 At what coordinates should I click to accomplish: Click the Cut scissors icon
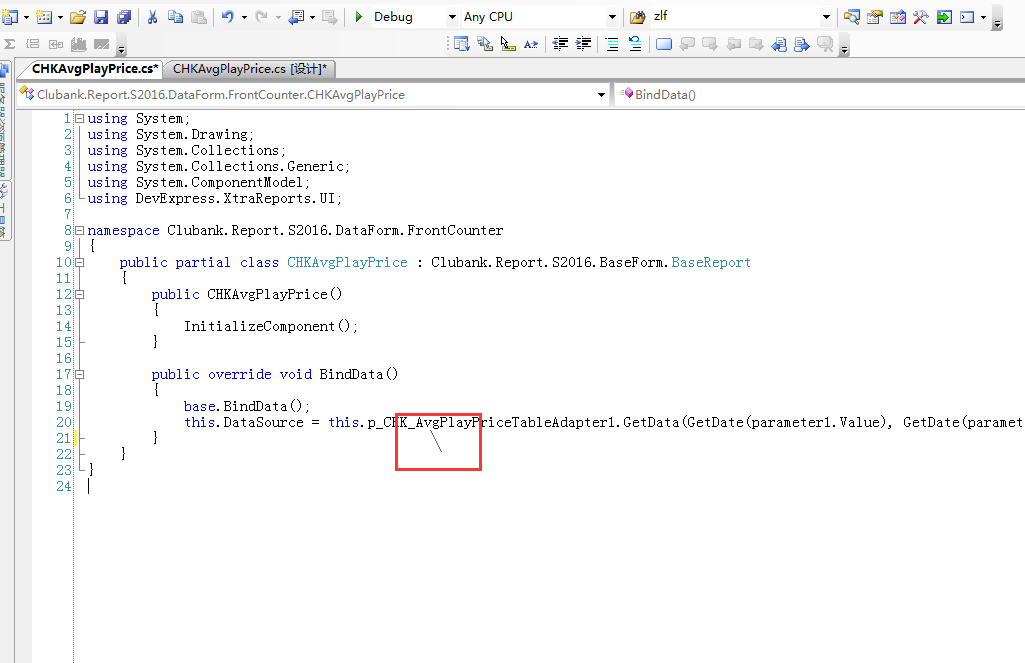[x=152, y=17]
